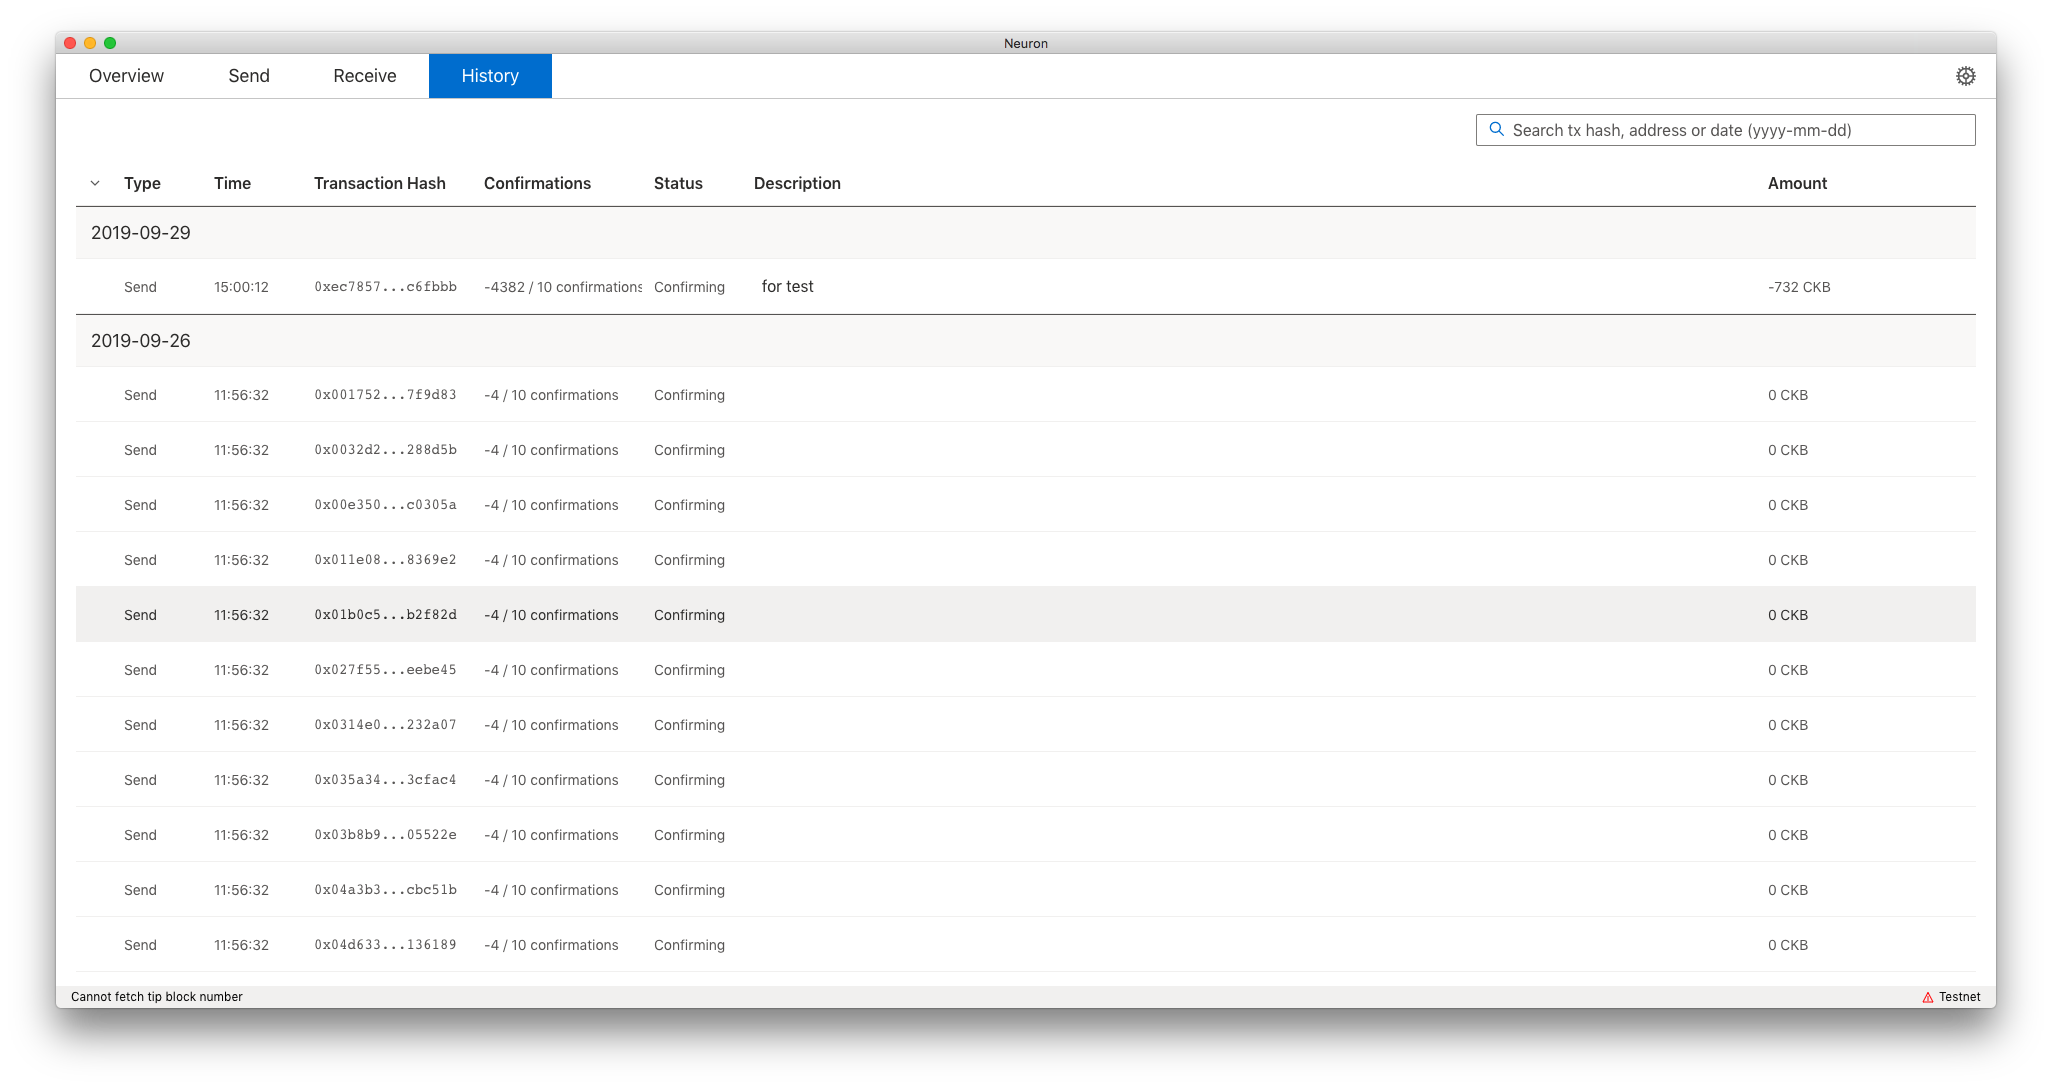Open the settings gear icon
The height and width of the screenshot is (1088, 2052).
[x=1965, y=76]
